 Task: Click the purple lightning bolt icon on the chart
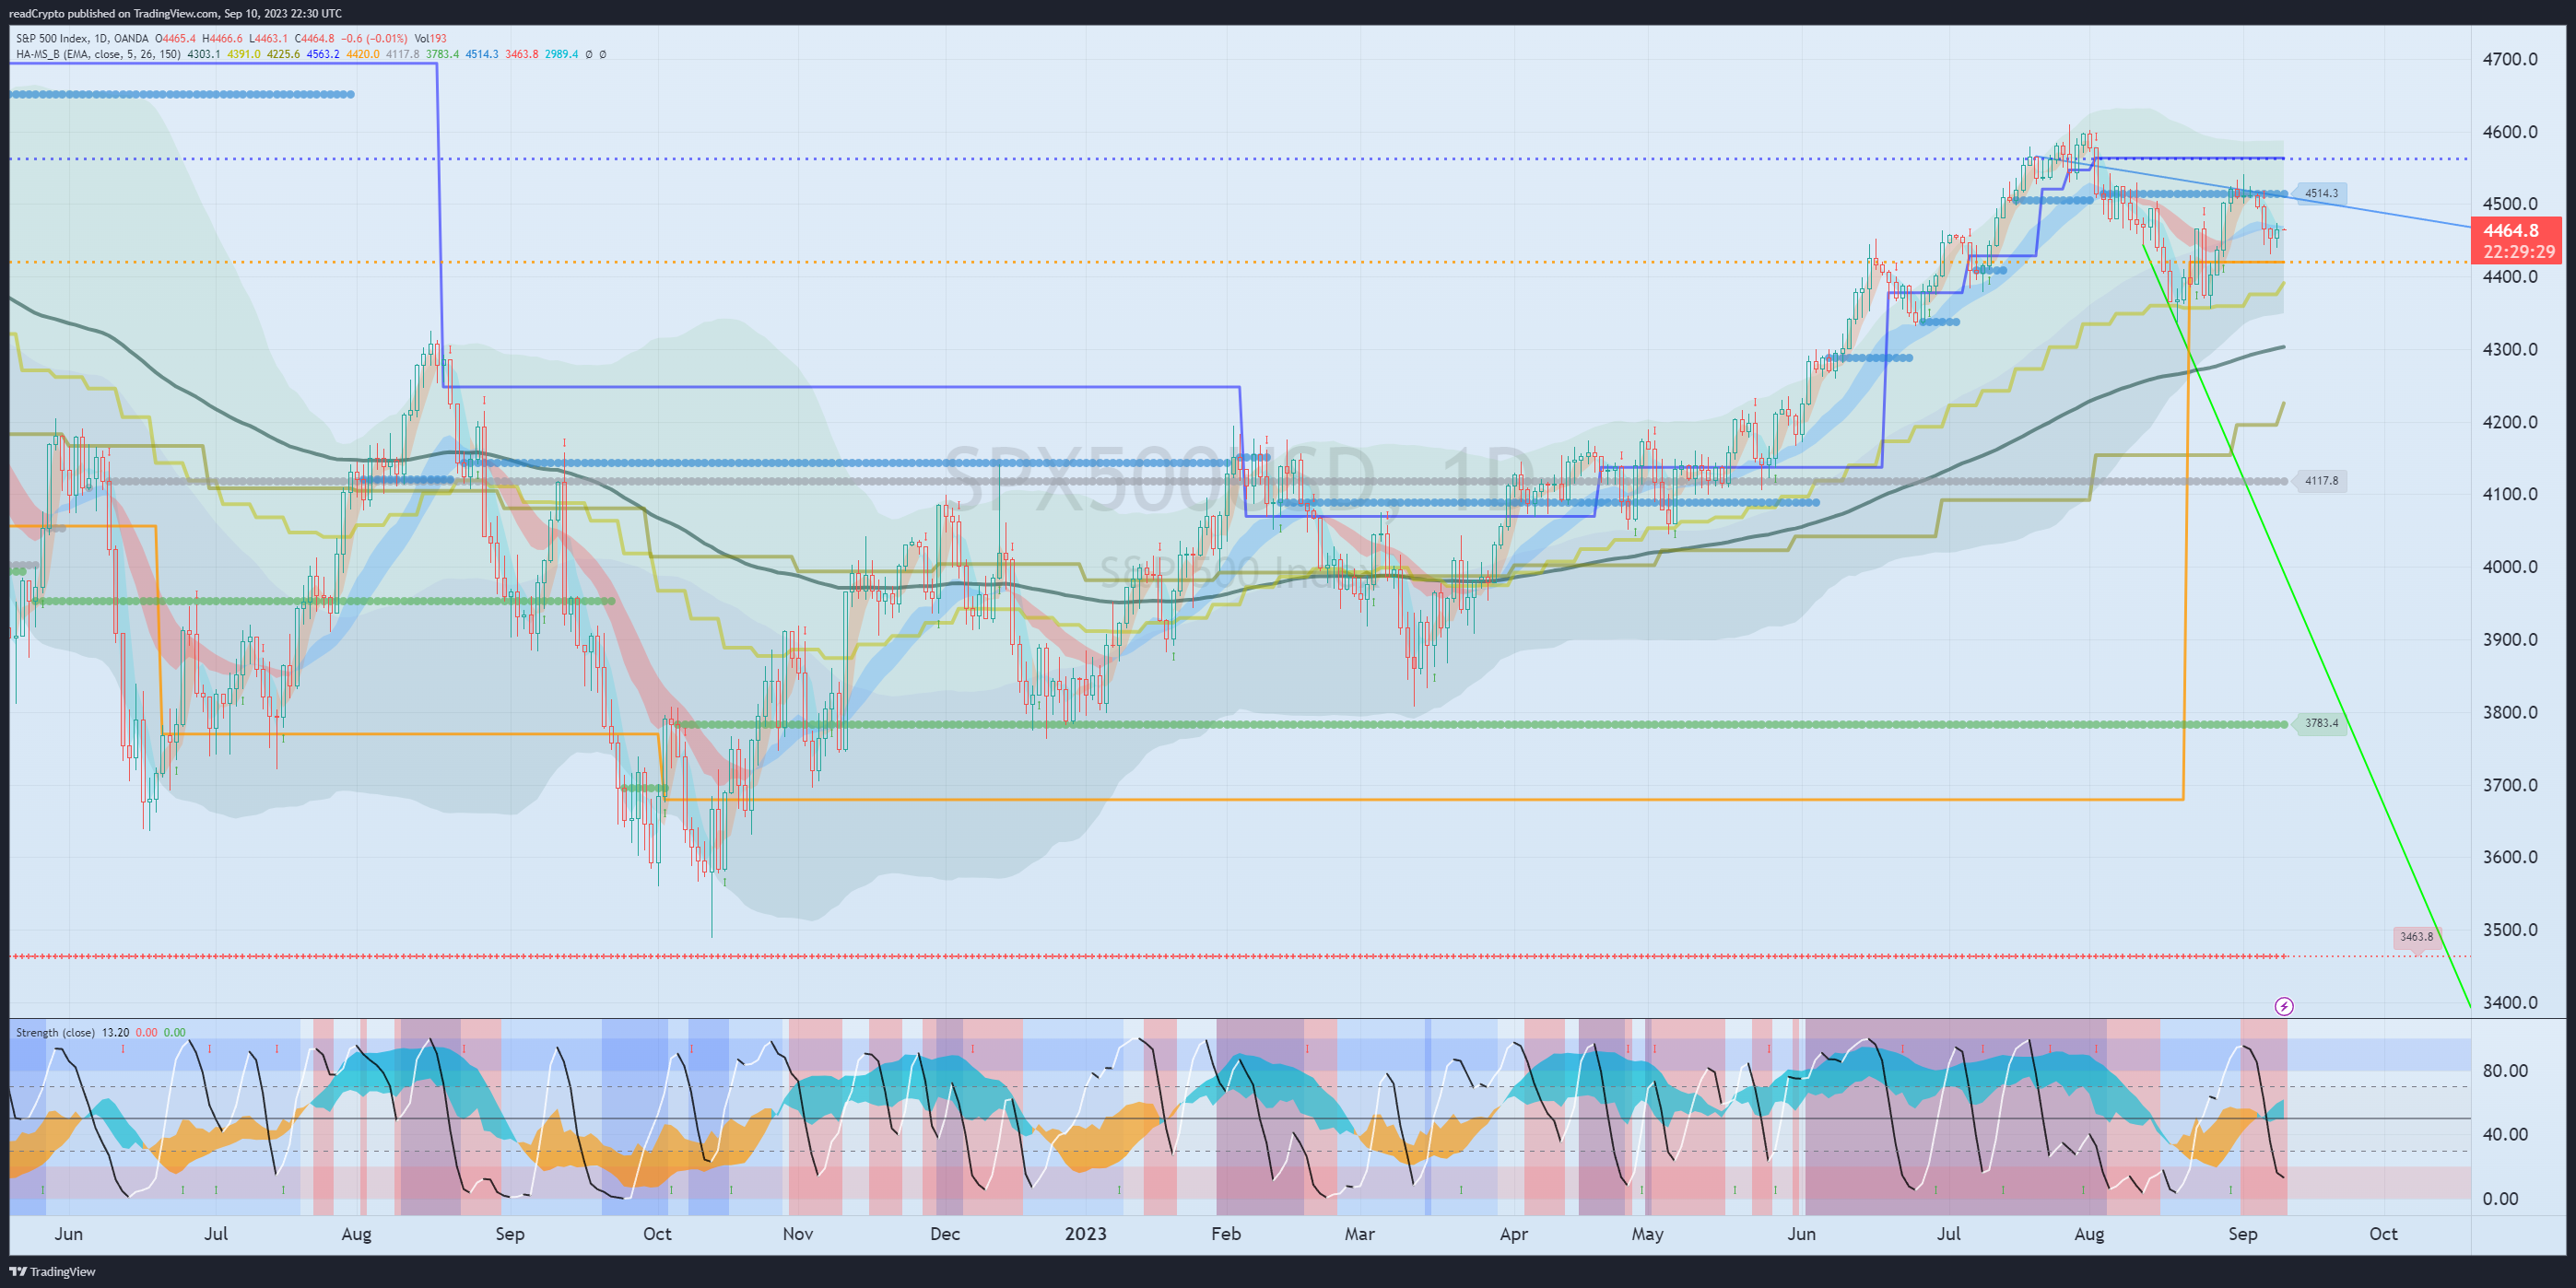[2283, 1006]
